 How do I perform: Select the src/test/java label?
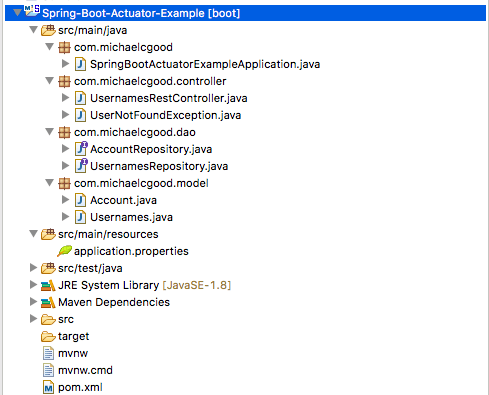click(x=90, y=269)
